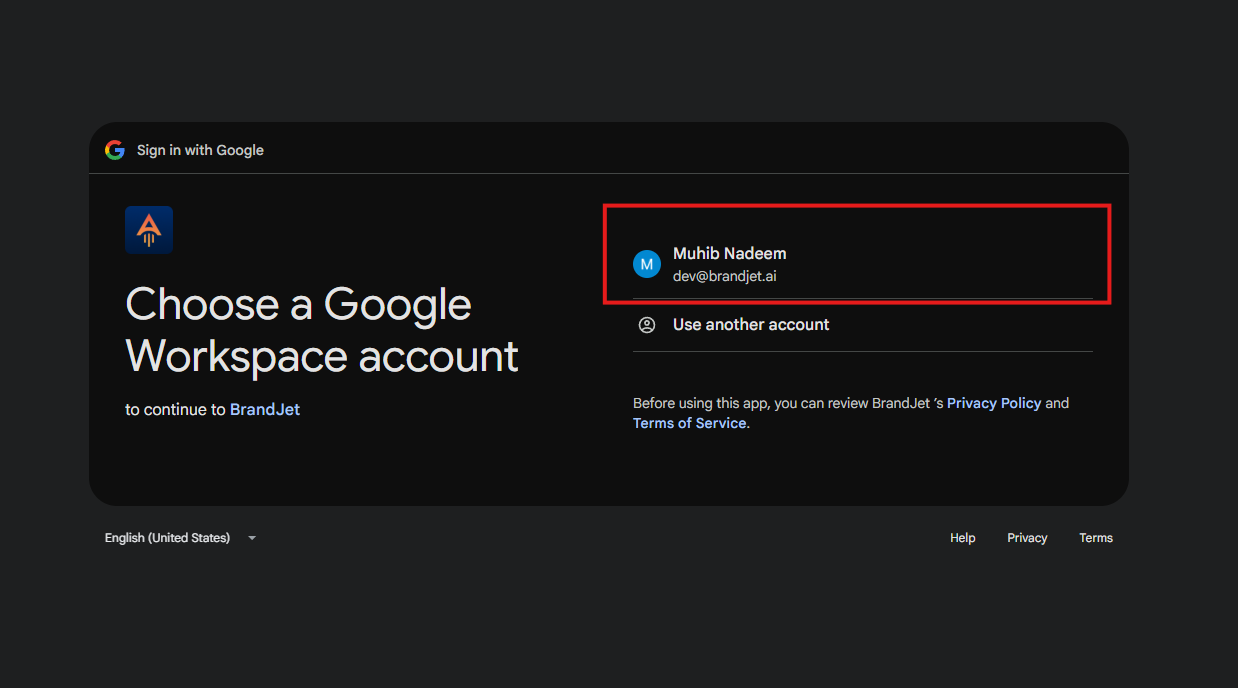The image size is (1238, 688).
Task: Select the Muhib Nadeem account
Action: click(862, 264)
